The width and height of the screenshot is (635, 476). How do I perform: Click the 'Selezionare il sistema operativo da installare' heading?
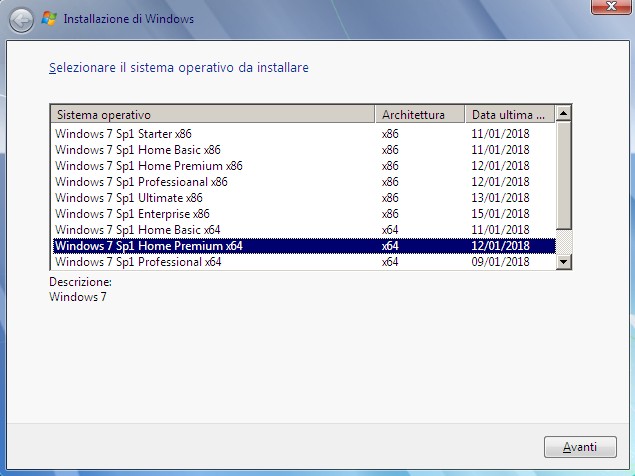pyautogui.click(x=179, y=68)
